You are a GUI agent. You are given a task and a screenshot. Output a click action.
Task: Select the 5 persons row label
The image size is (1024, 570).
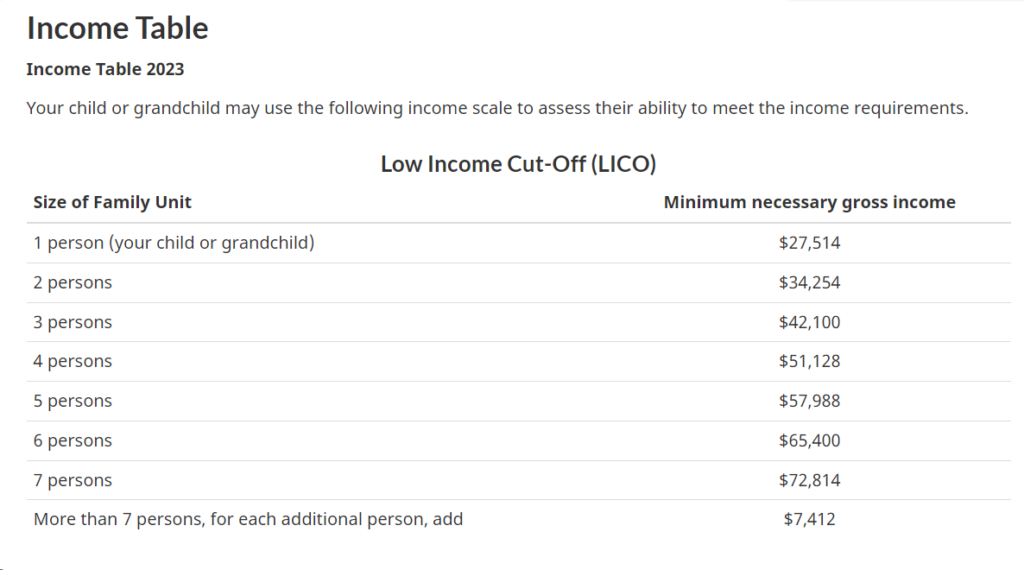click(x=72, y=401)
